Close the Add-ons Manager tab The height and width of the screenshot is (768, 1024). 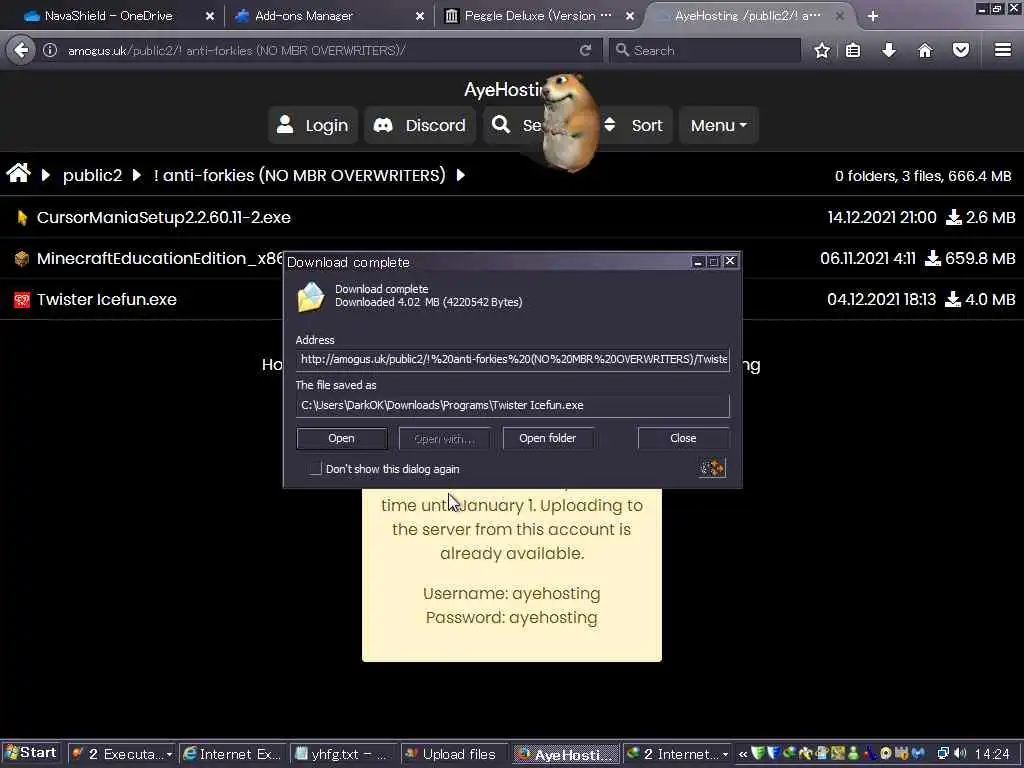[420, 16]
